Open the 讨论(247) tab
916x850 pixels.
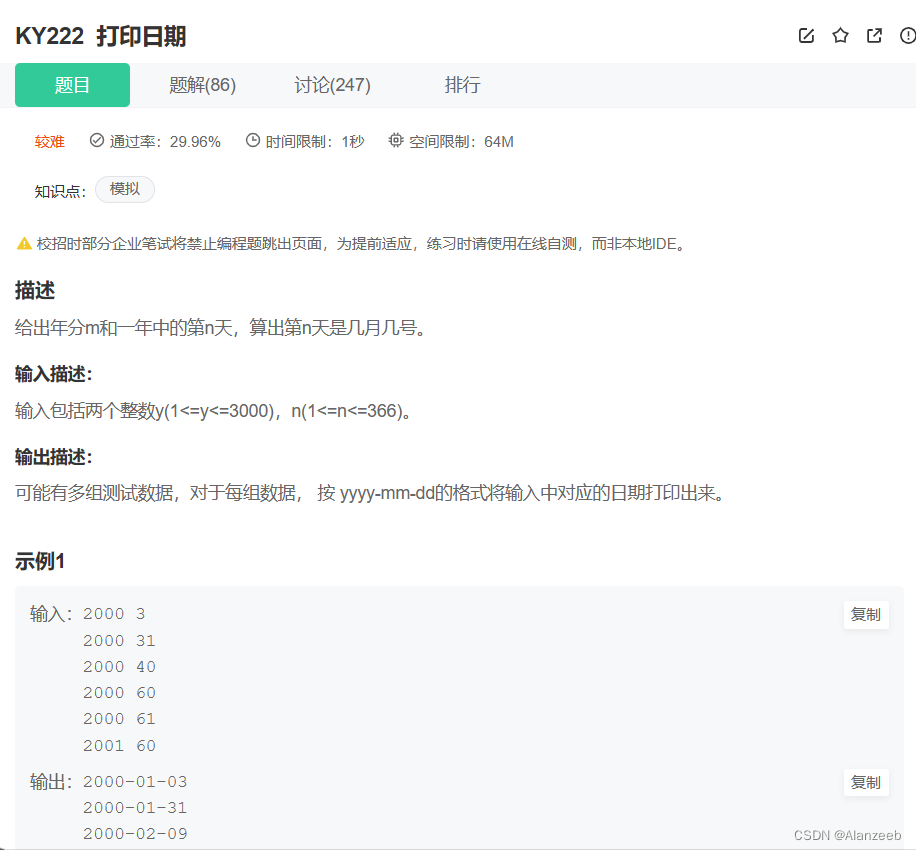[332, 85]
